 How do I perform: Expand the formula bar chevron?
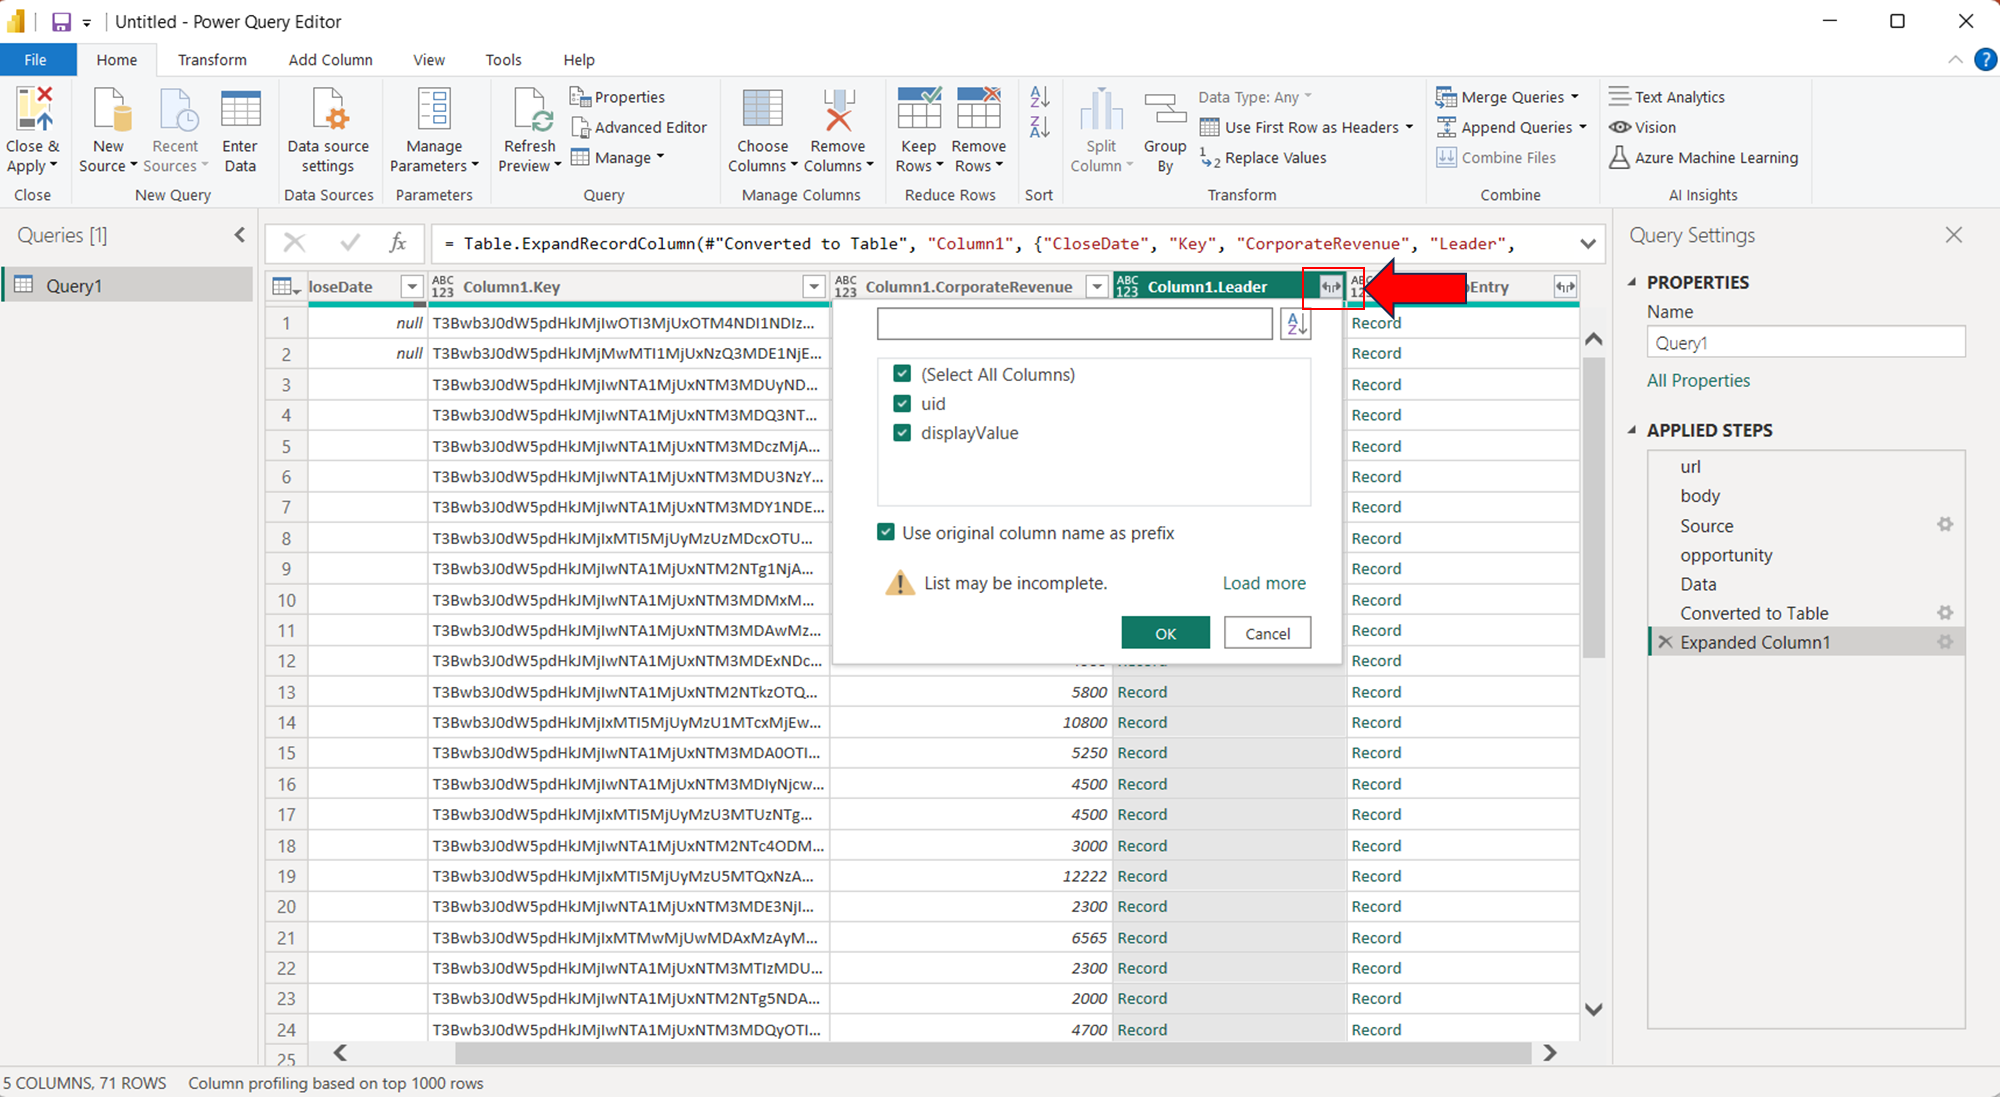click(1587, 244)
